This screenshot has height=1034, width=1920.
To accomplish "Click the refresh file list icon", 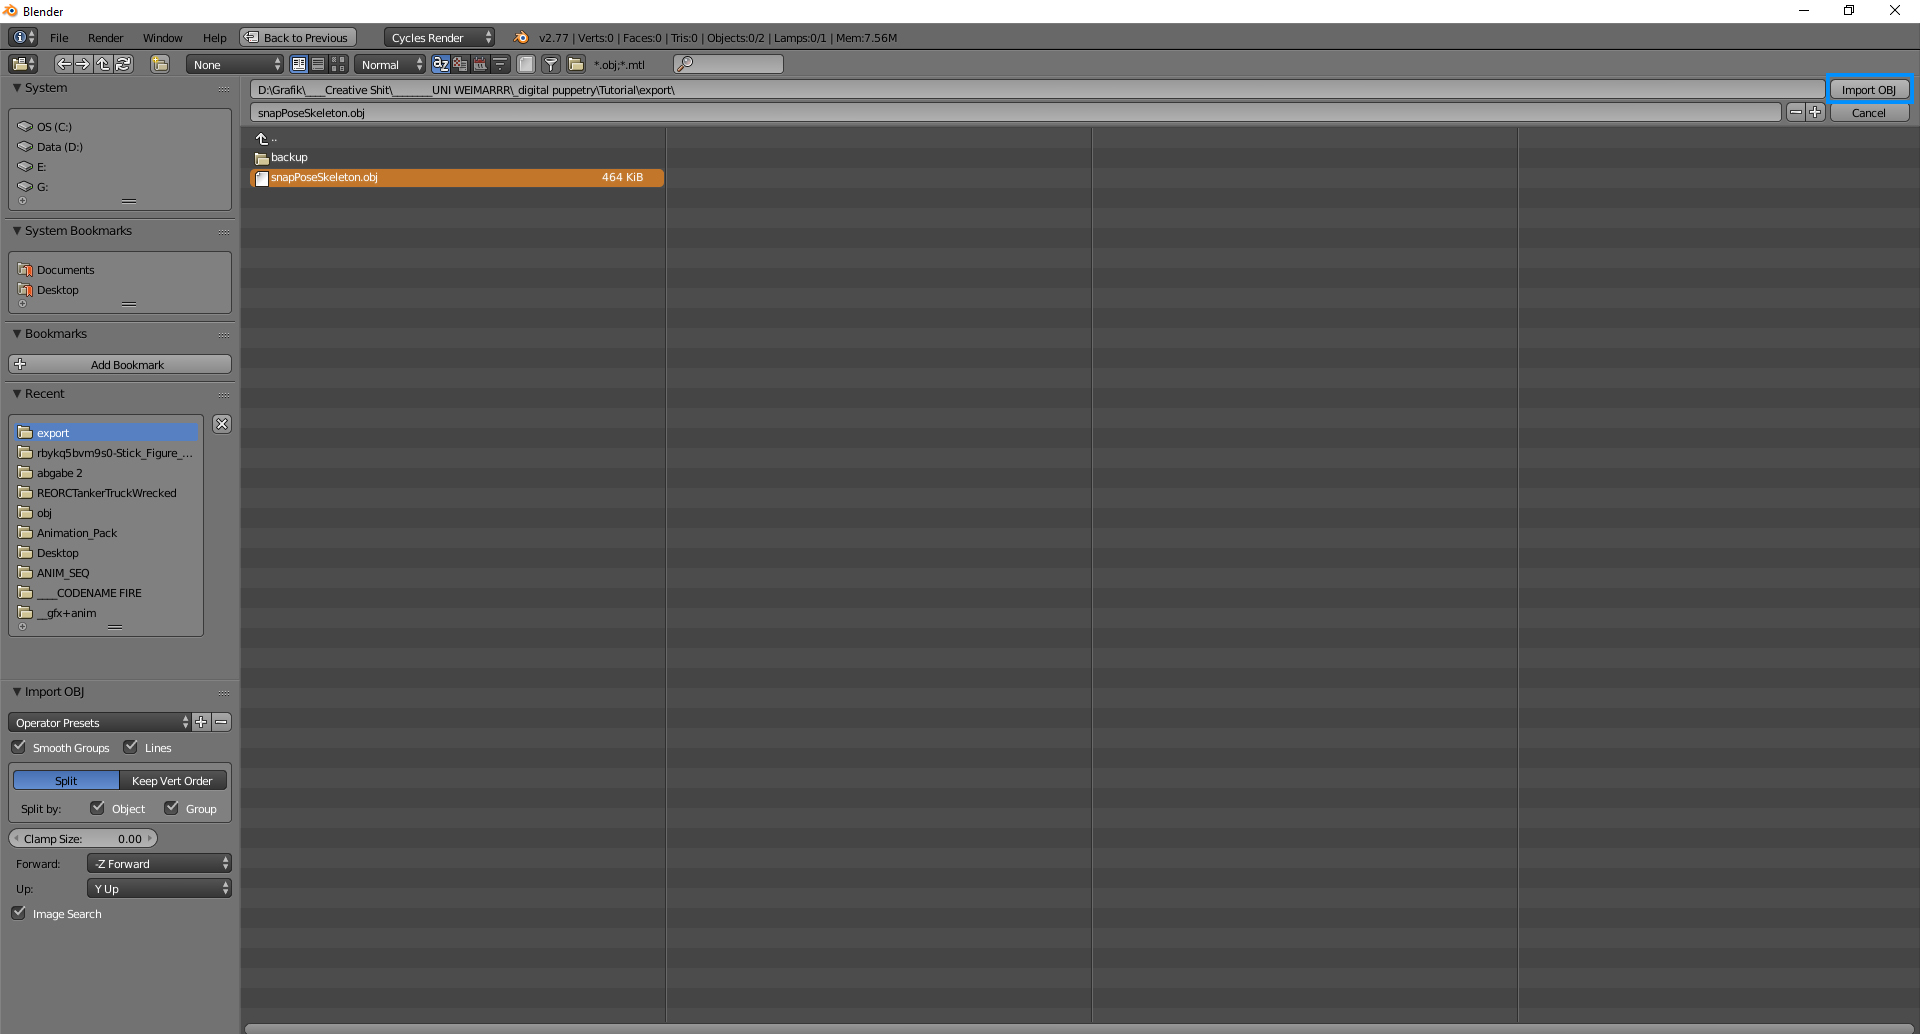I will point(123,64).
